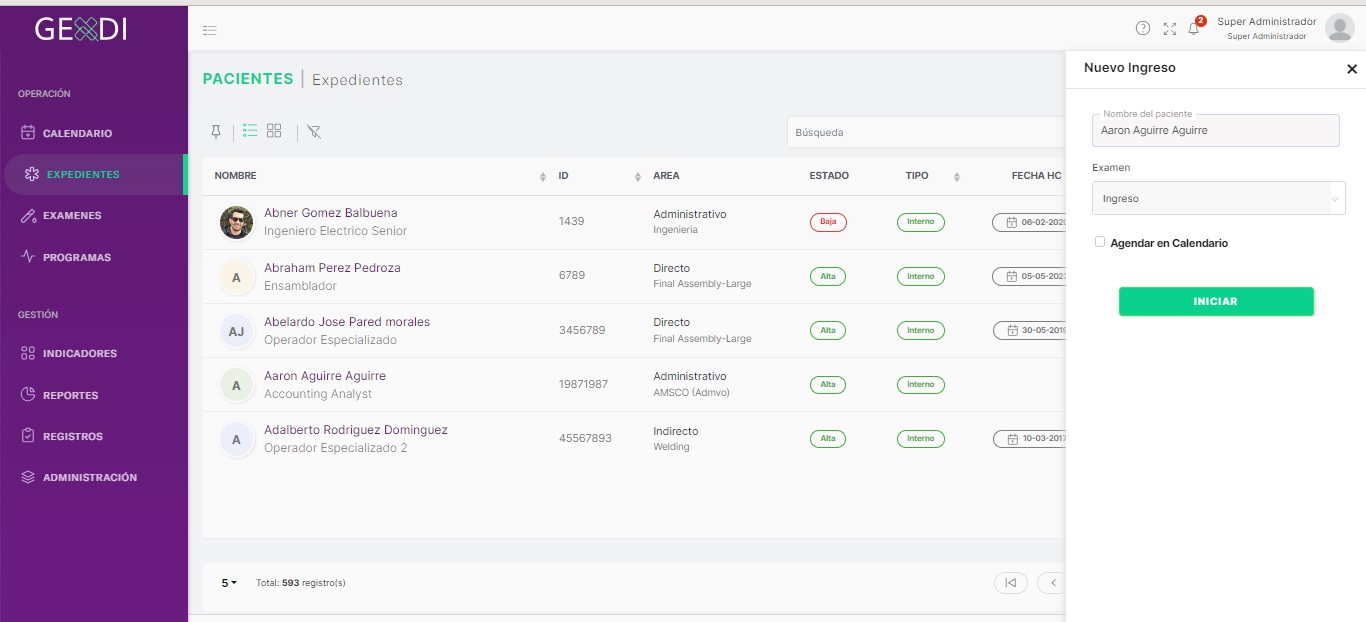Open the notifications bell
This screenshot has height=622, width=1366.
(1193, 29)
